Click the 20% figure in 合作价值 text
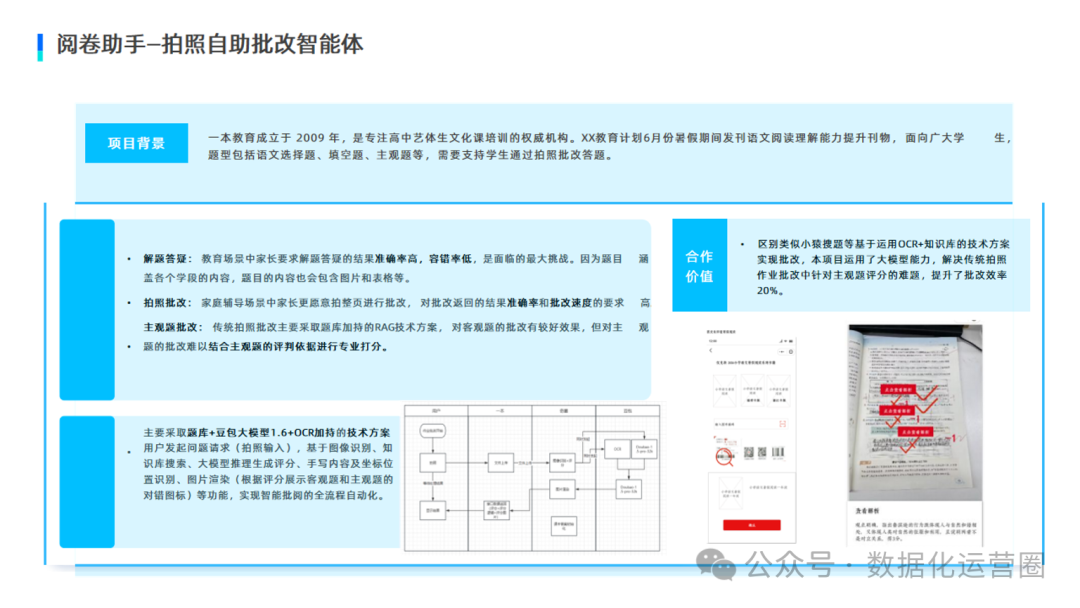The height and width of the screenshot is (608, 1080). pyautogui.click(x=768, y=291)
